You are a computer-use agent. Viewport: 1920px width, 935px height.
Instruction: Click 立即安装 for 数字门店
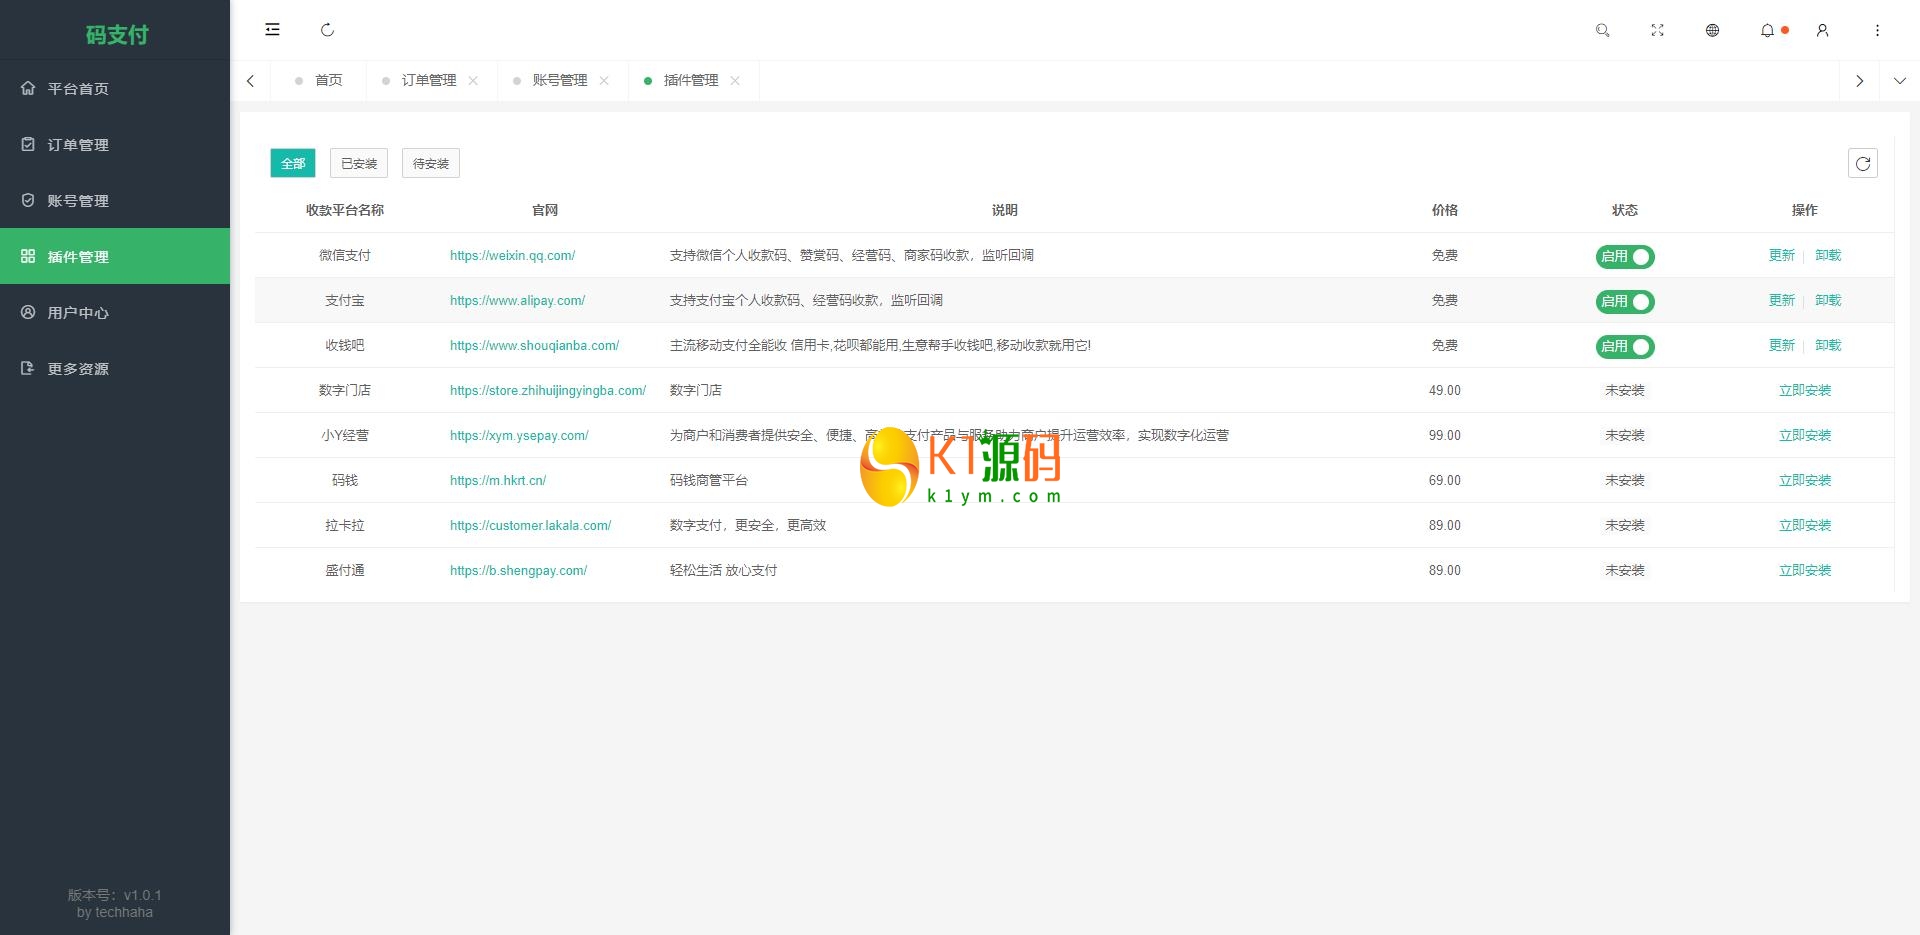[1804, 391]
